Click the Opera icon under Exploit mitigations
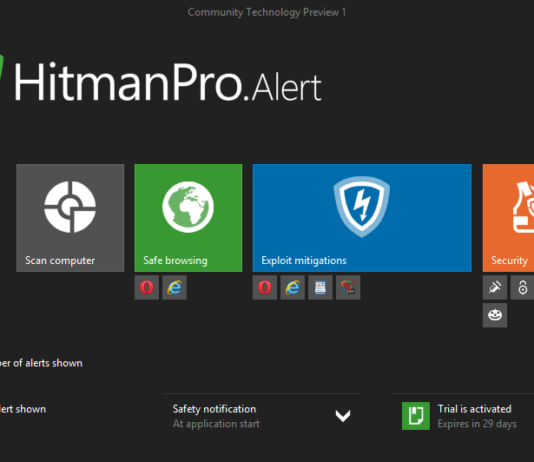The width and height of the screenshot is (534, 462). (x=265, y=288)
